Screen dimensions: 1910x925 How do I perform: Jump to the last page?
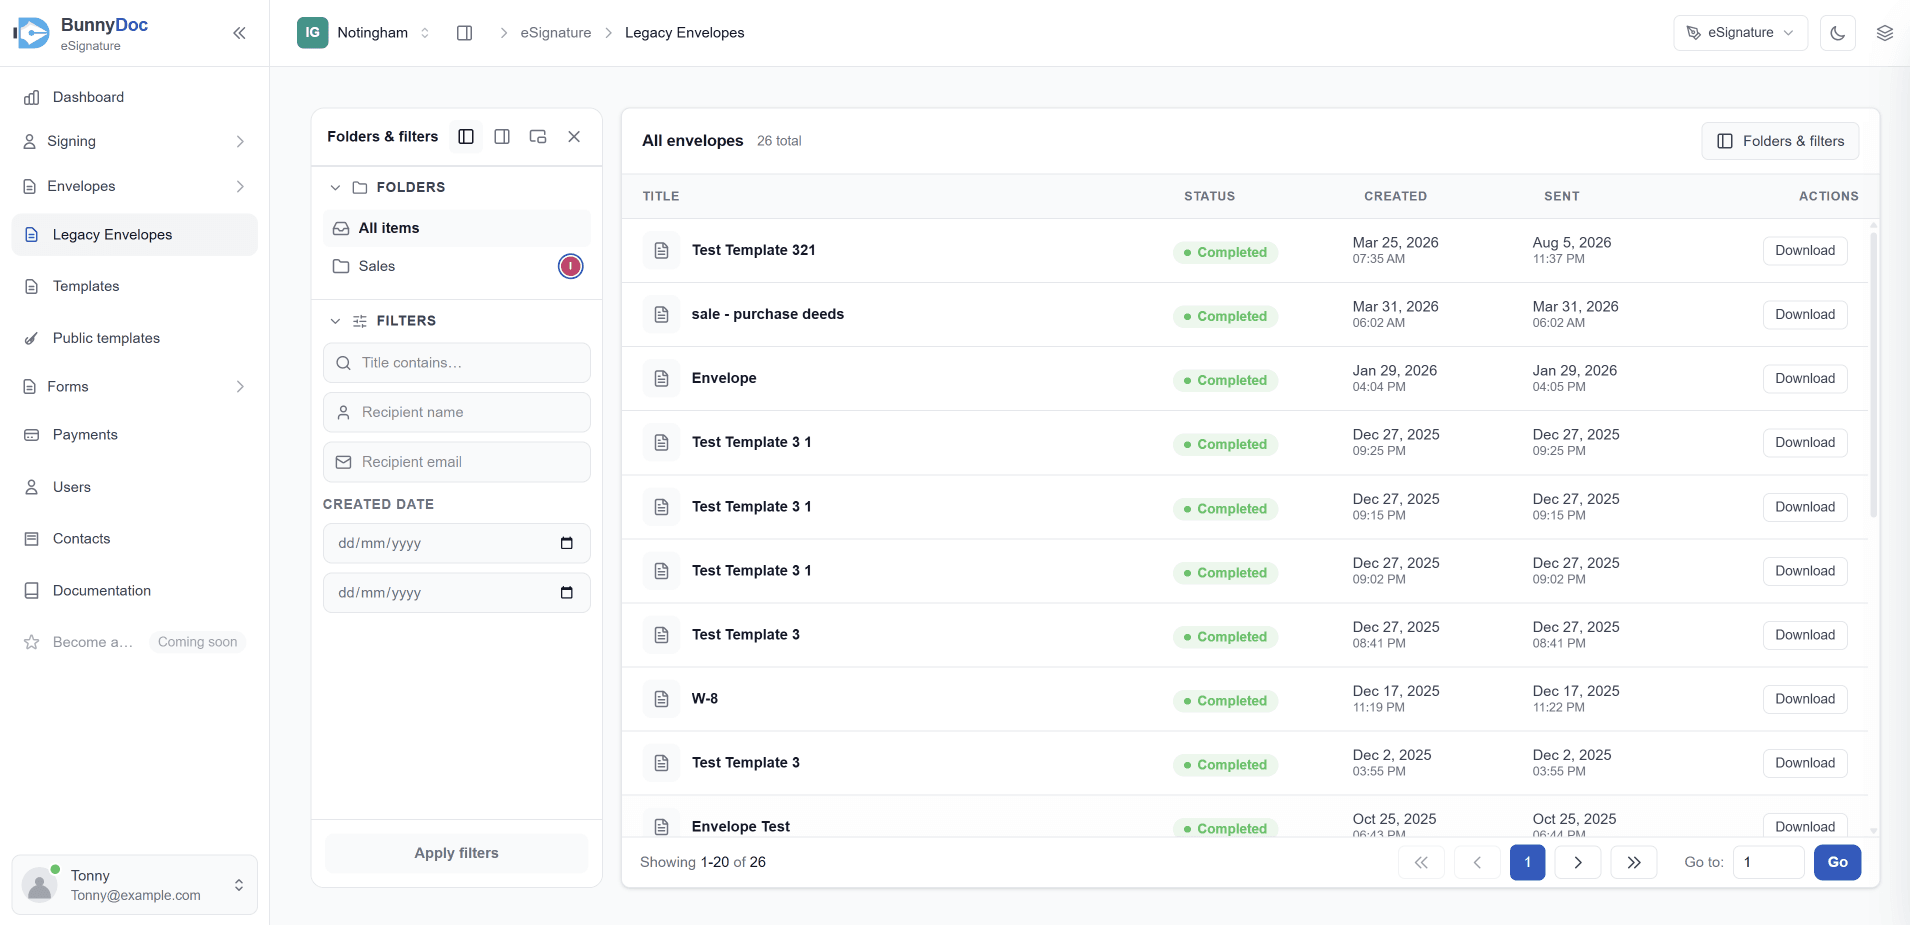pos(1634,862)
